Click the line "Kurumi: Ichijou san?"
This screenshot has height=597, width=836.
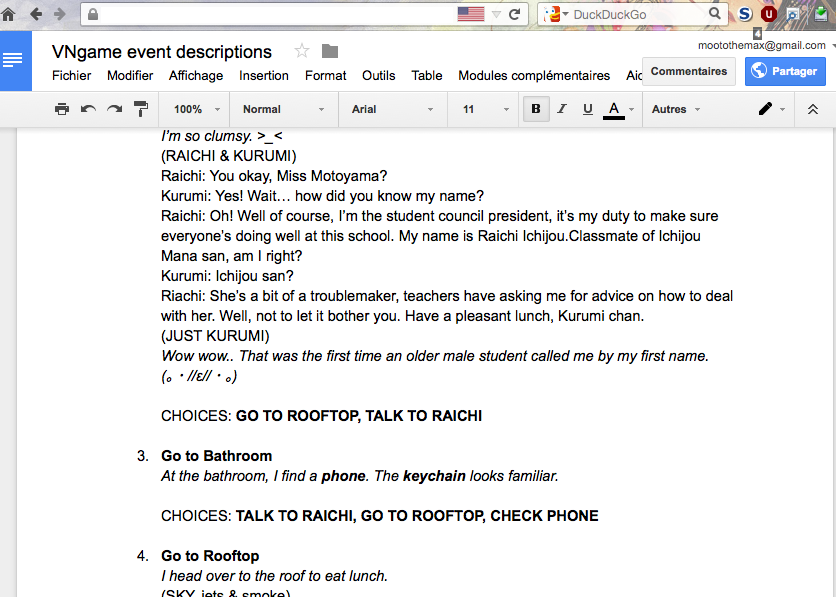point(227,276)
